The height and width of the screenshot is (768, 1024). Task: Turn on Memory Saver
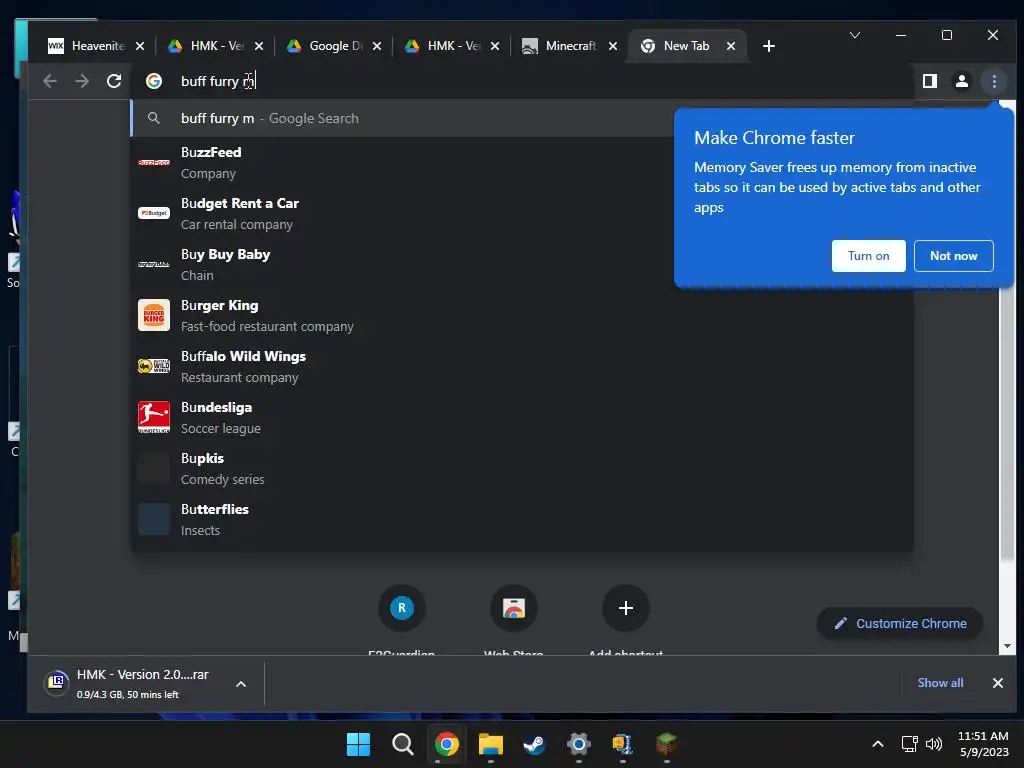pyautogui.click(x=869, y=256)
